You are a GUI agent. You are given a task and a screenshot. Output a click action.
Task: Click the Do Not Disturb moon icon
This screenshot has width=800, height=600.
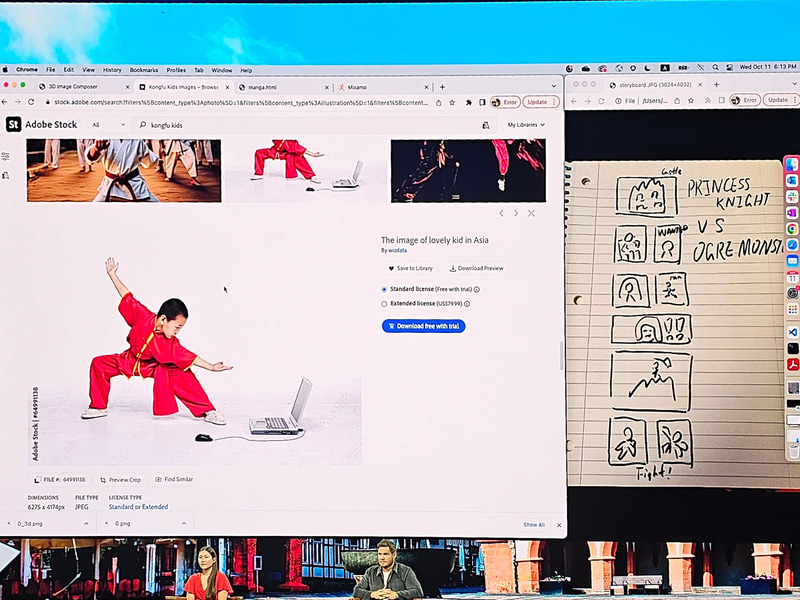coord(647,68)
